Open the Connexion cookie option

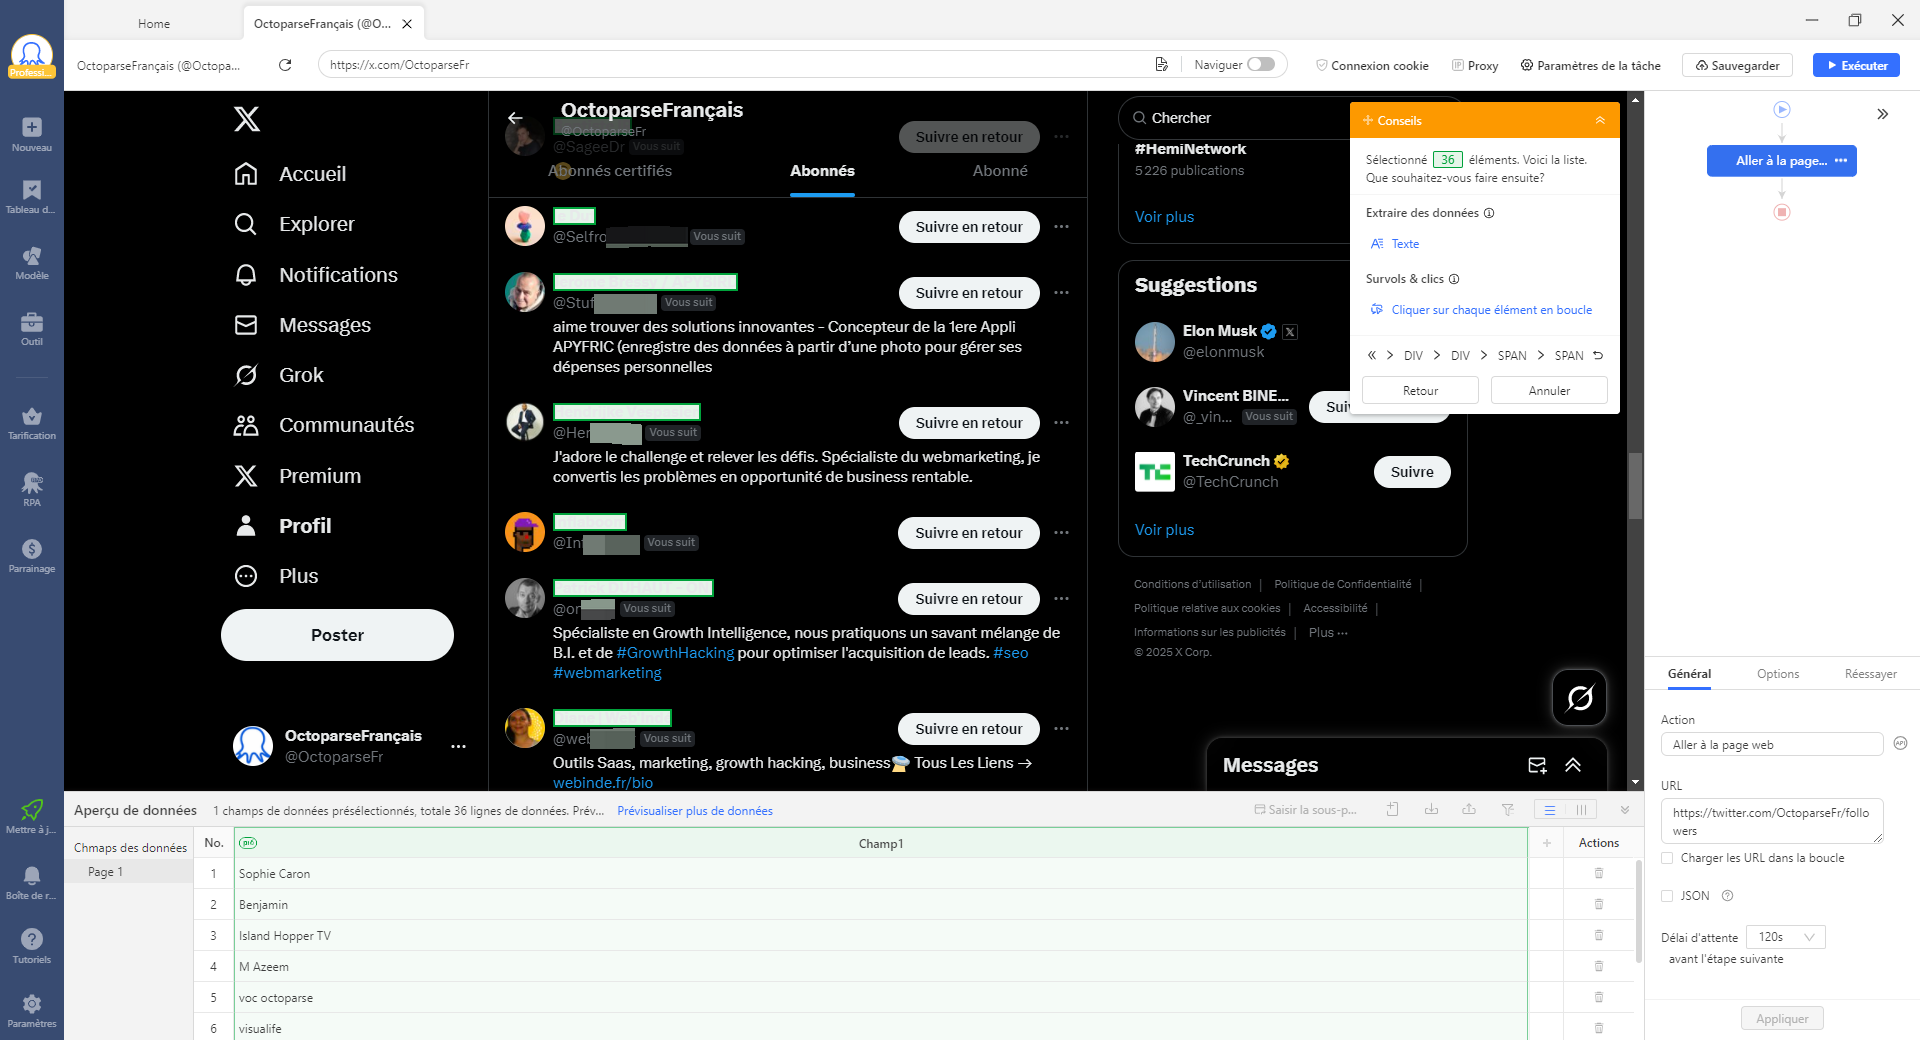pyautogui.click(x=1372, y=65)
